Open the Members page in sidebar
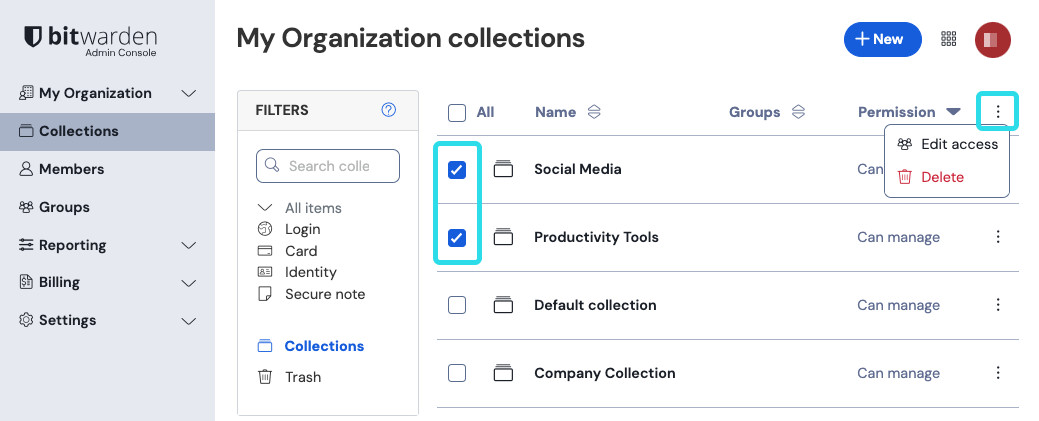The image size is (1039, 421). (x=71, y=169)
